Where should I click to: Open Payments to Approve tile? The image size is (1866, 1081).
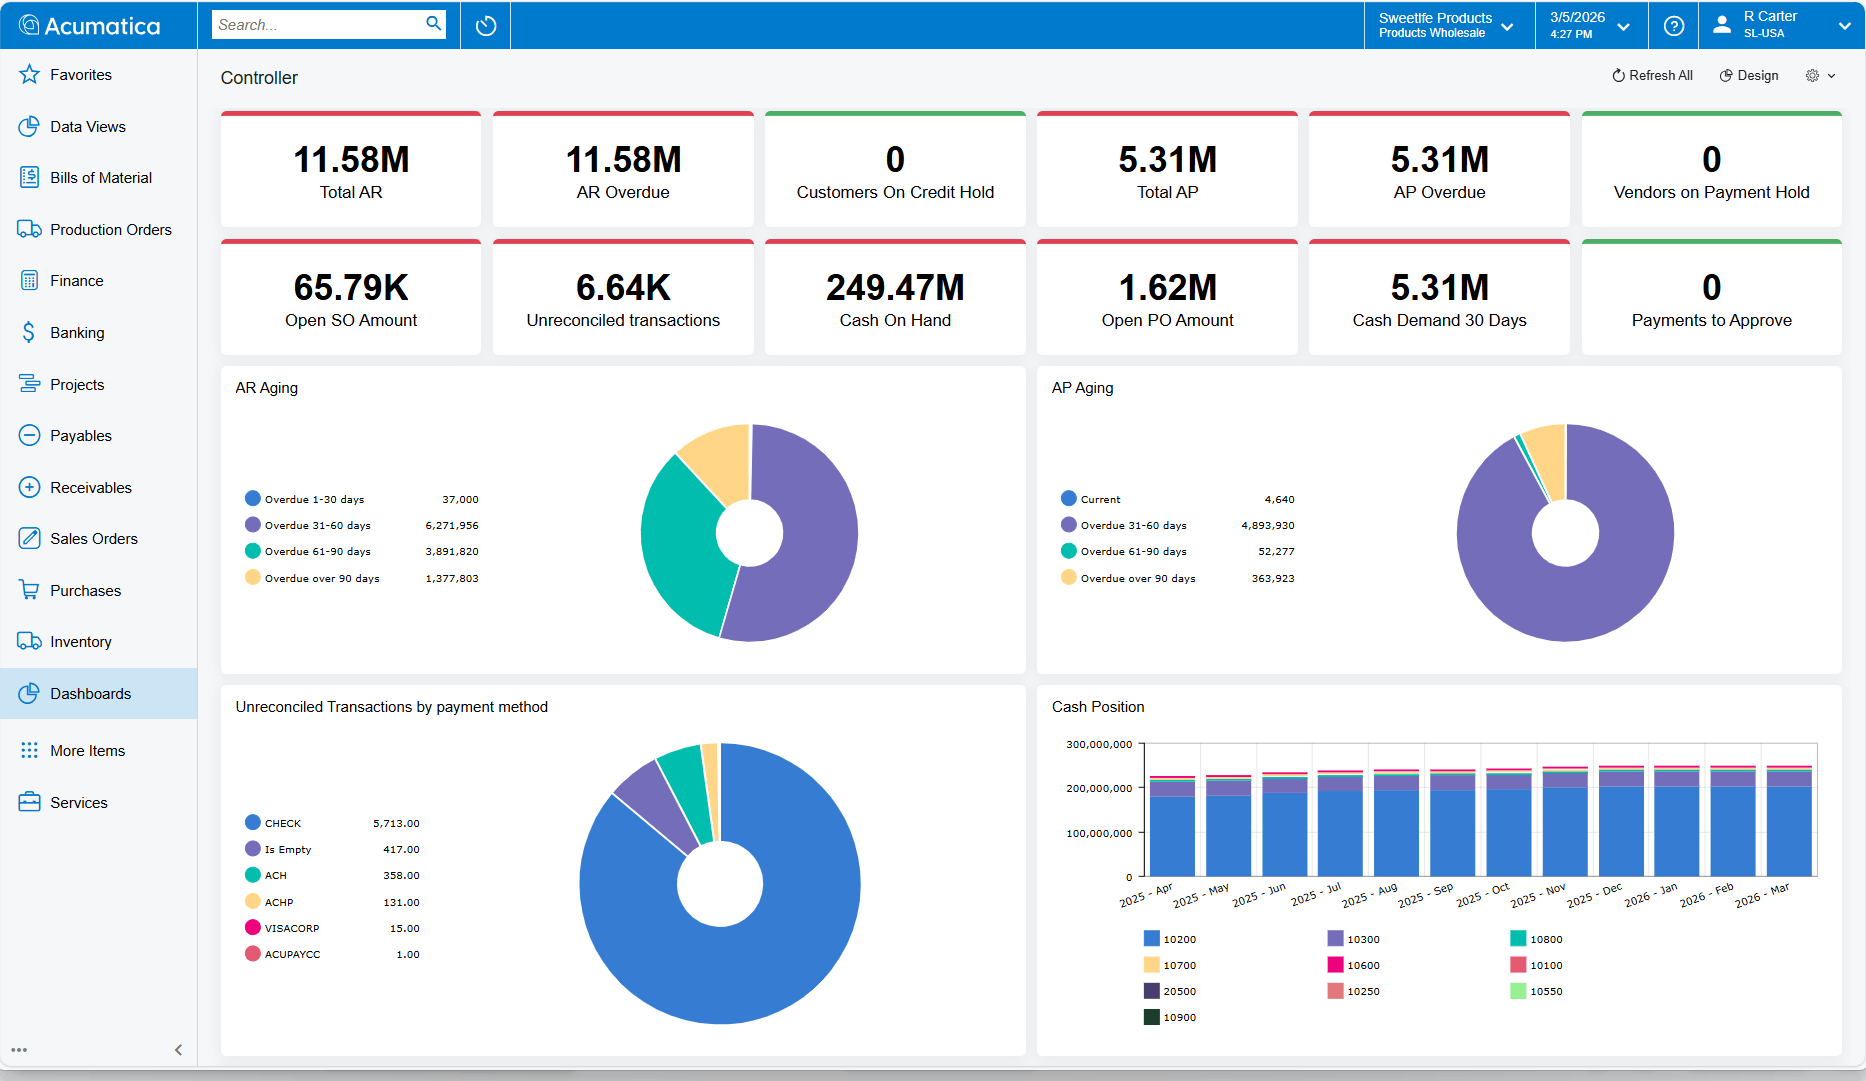point(1711,298)
